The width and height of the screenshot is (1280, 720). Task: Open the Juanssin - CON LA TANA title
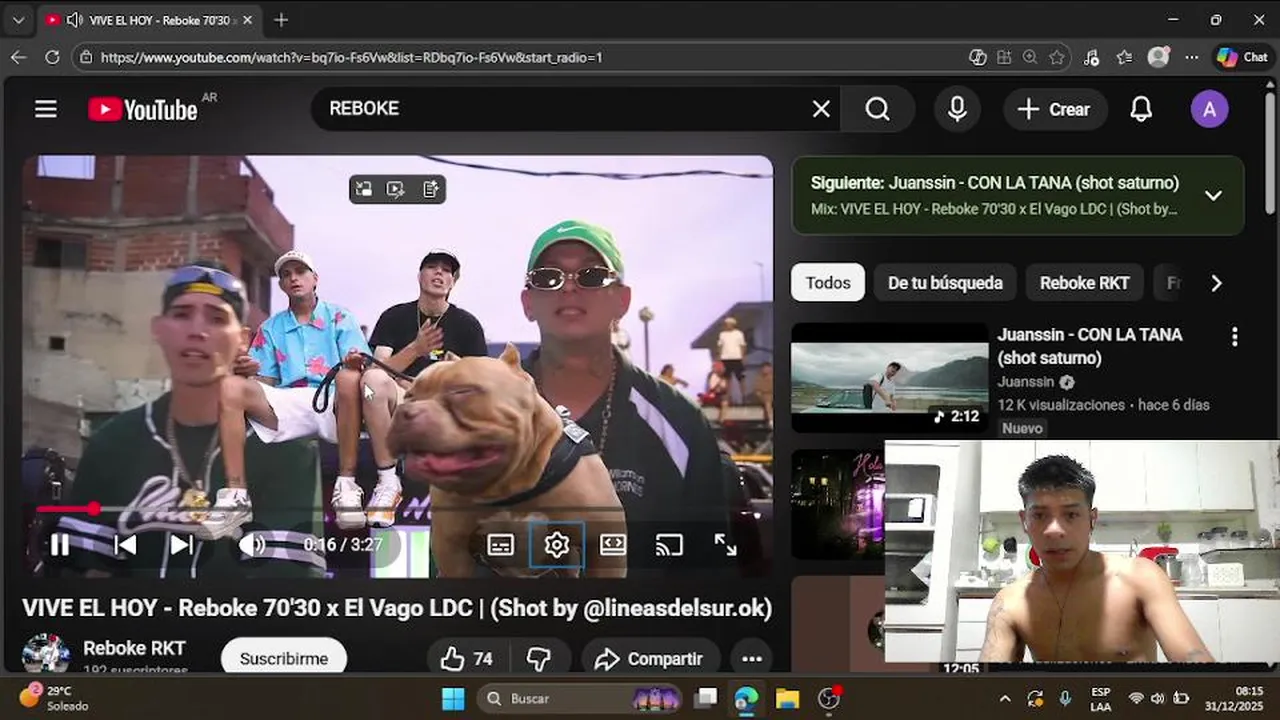point(1089,346)
